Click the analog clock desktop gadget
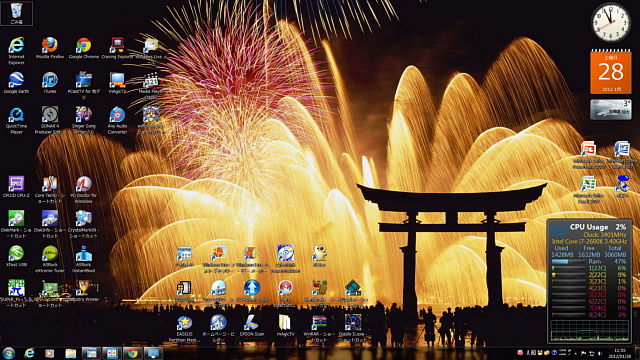This screenshot has height=360, width=640. coord(611,22)
